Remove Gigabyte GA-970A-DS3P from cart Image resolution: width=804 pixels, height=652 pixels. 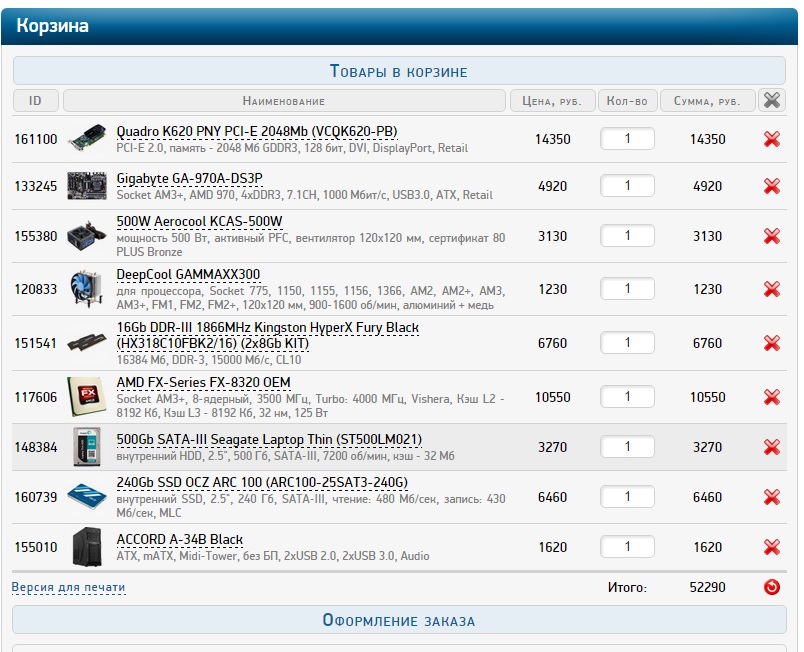[772, 186]
